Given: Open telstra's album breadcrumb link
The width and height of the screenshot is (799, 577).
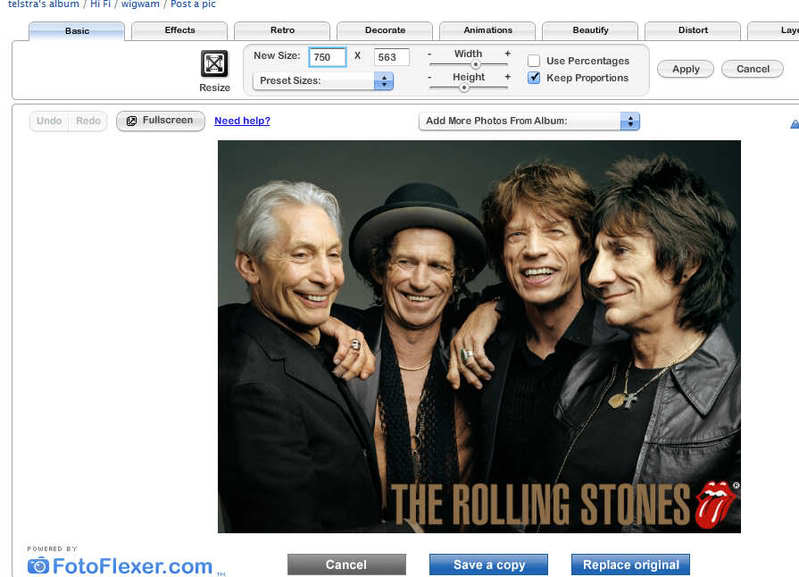Looking at the screenshot, I should pyautogui.click(x=43, y=4).
